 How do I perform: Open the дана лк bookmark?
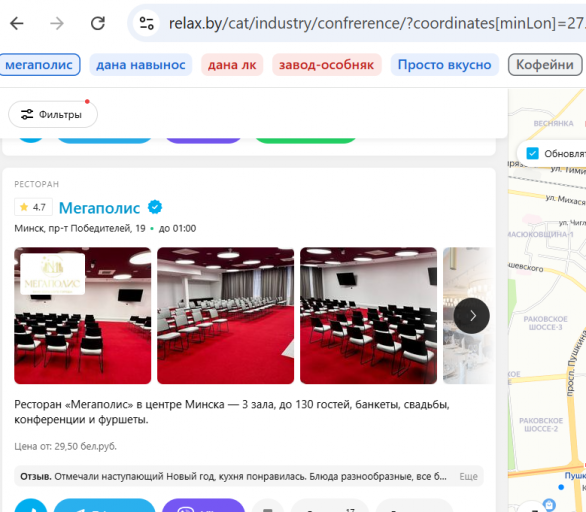(232, 65)
